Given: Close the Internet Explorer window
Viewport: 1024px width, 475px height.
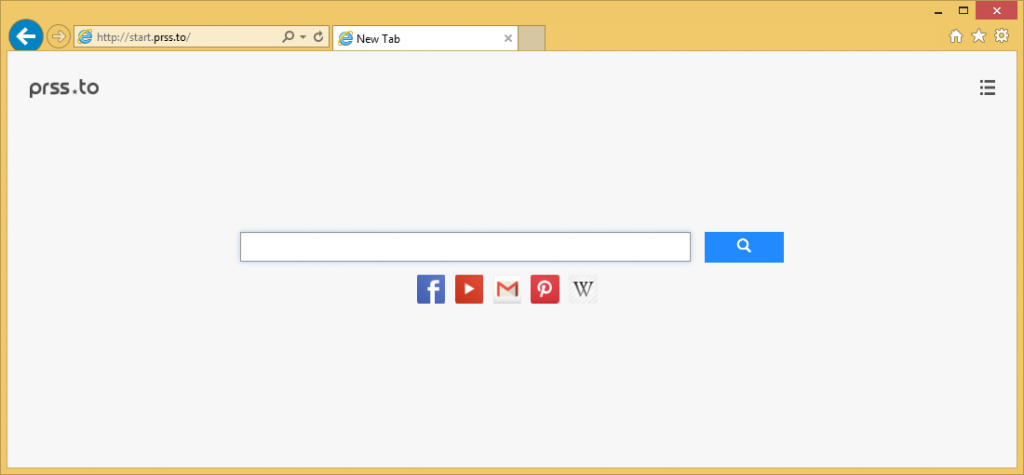Looking at the screenshot, I should 997,10.
